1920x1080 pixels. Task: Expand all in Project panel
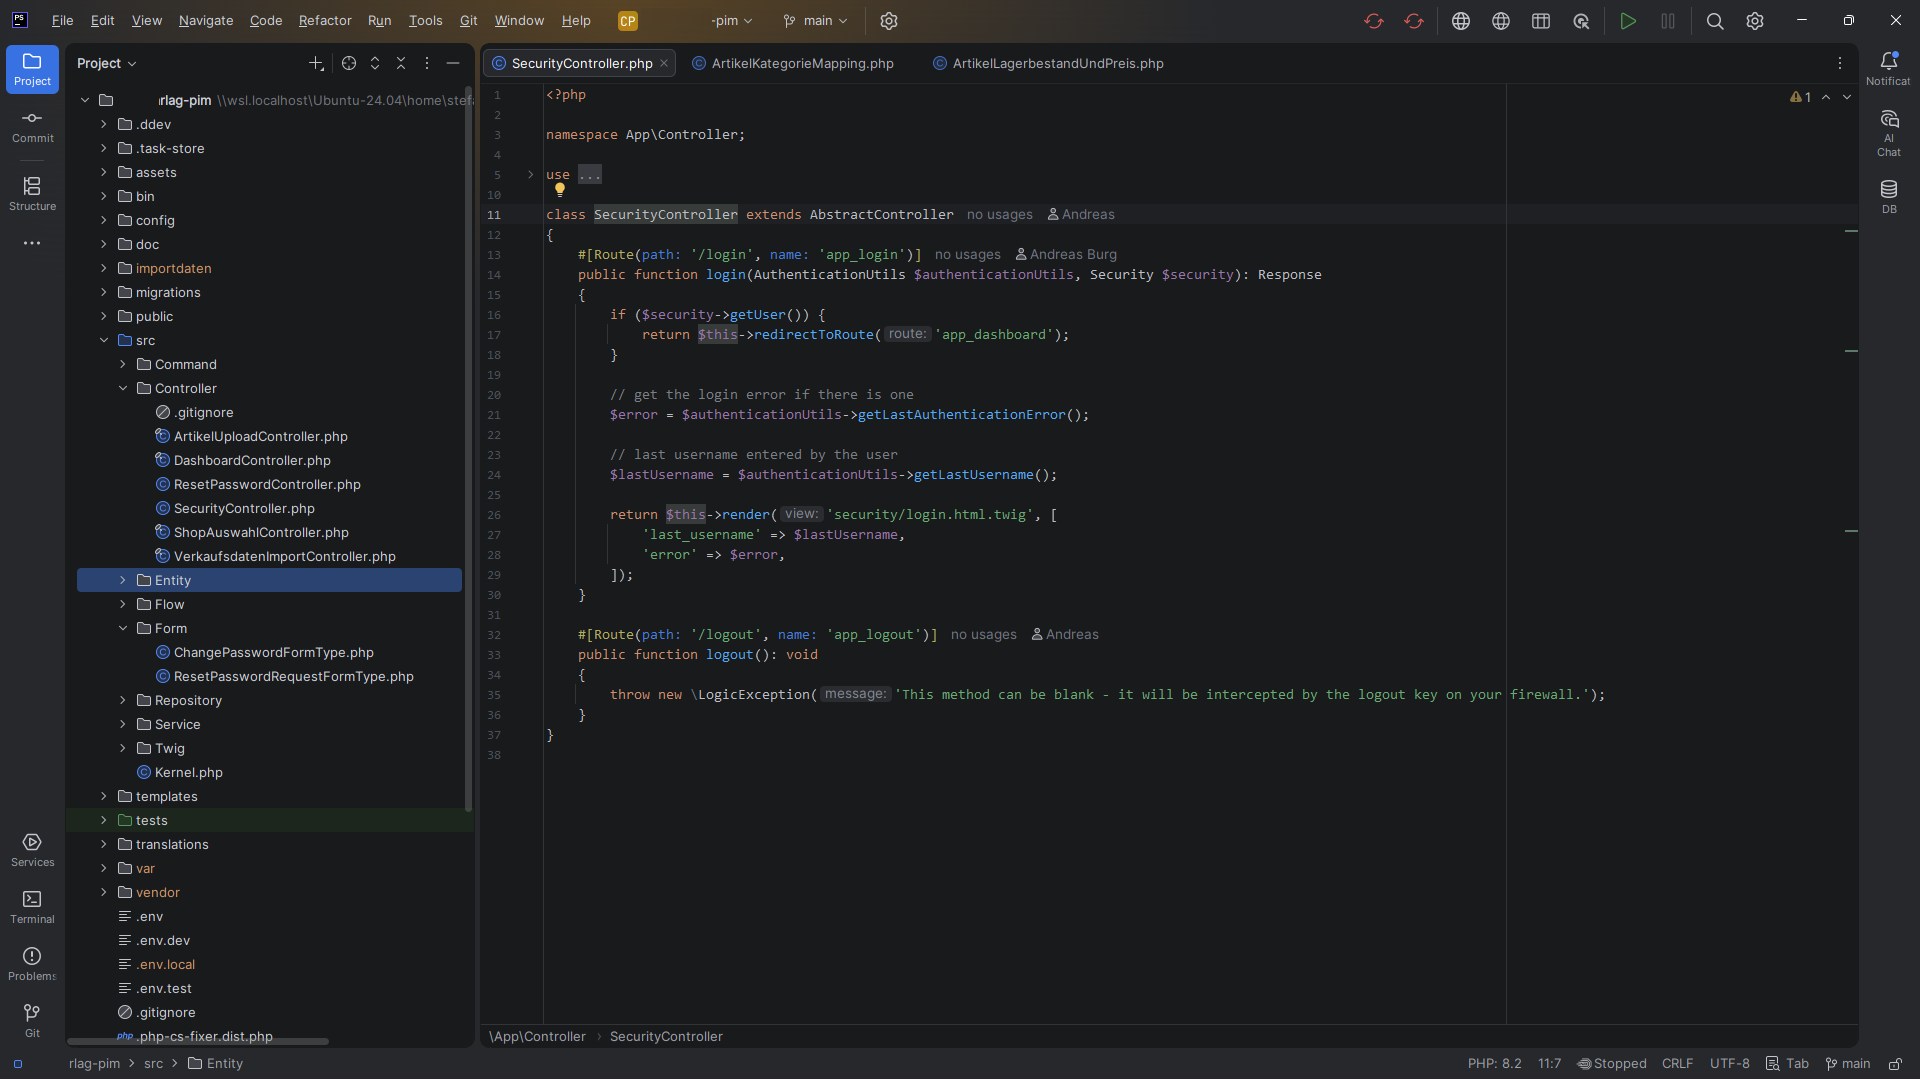(x=375, y=63)
